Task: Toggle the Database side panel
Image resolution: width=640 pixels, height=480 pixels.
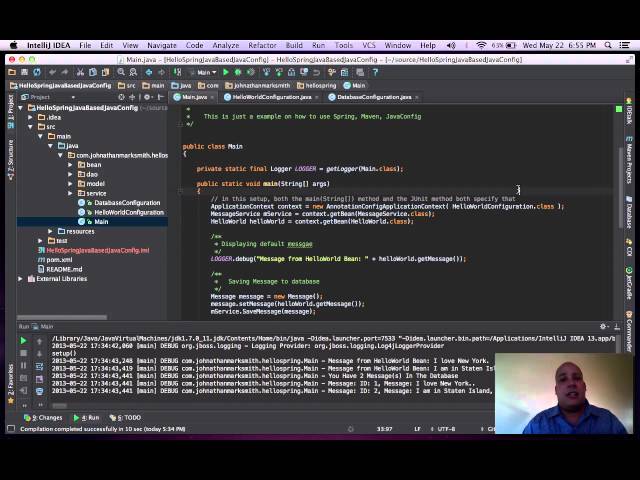Action: [629, 212]
